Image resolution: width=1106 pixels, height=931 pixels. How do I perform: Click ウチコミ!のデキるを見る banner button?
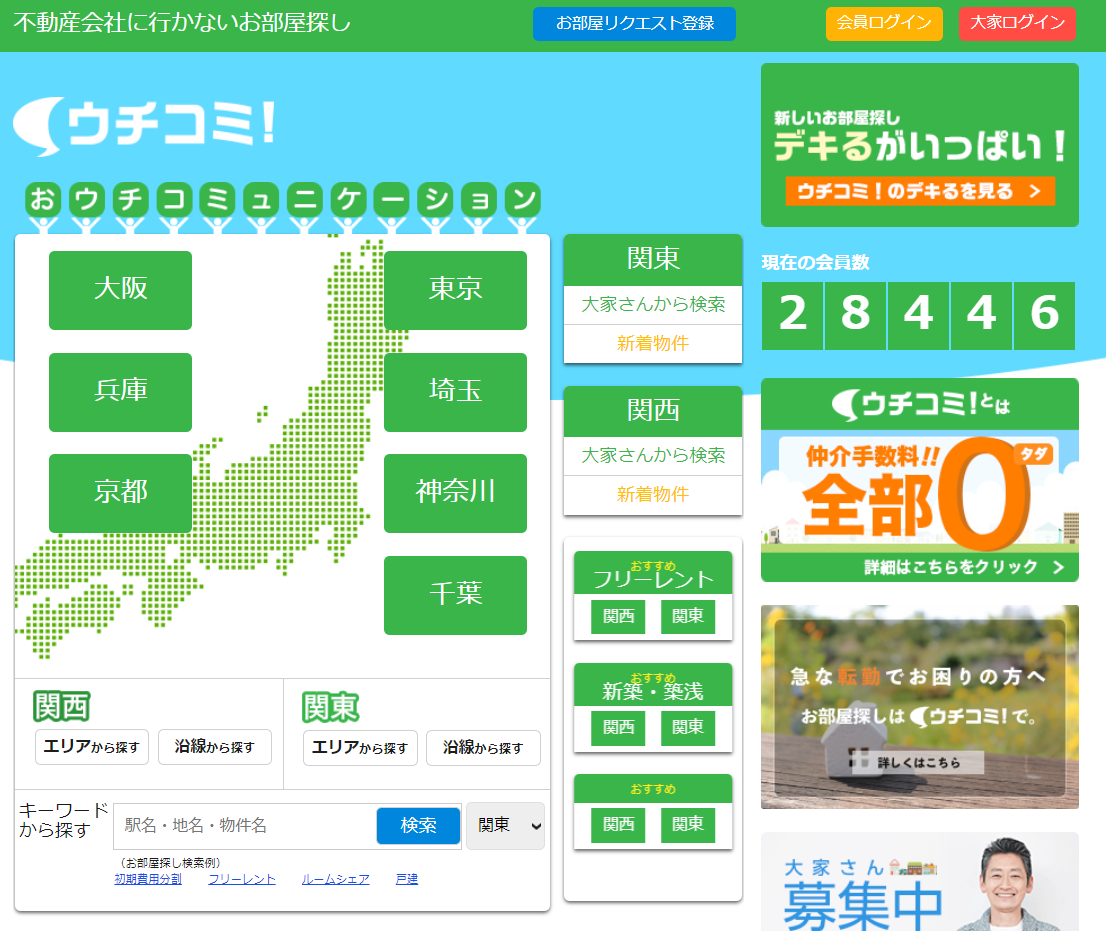920,191
